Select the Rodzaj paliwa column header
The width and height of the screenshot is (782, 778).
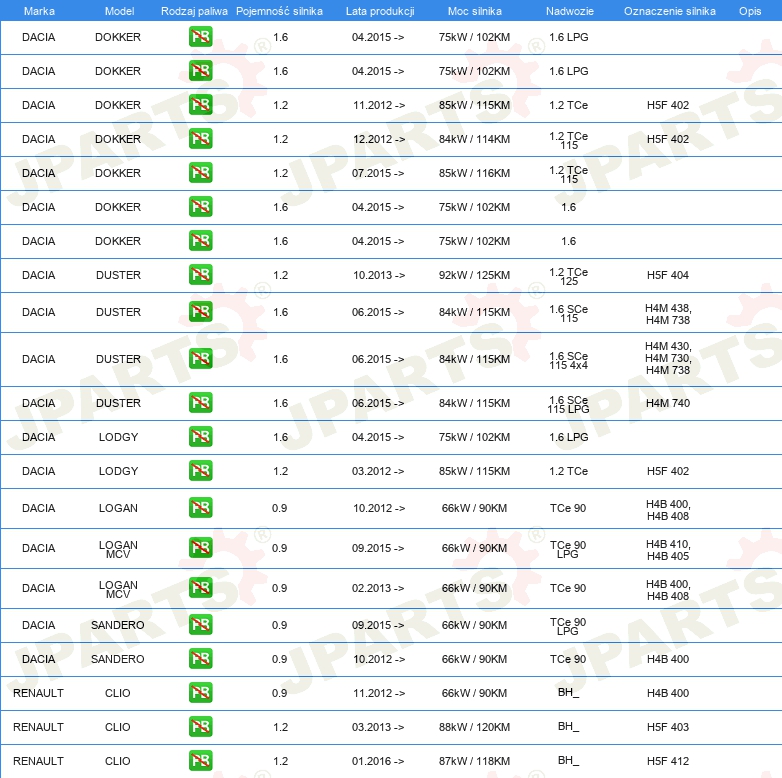tap(194, 10)
